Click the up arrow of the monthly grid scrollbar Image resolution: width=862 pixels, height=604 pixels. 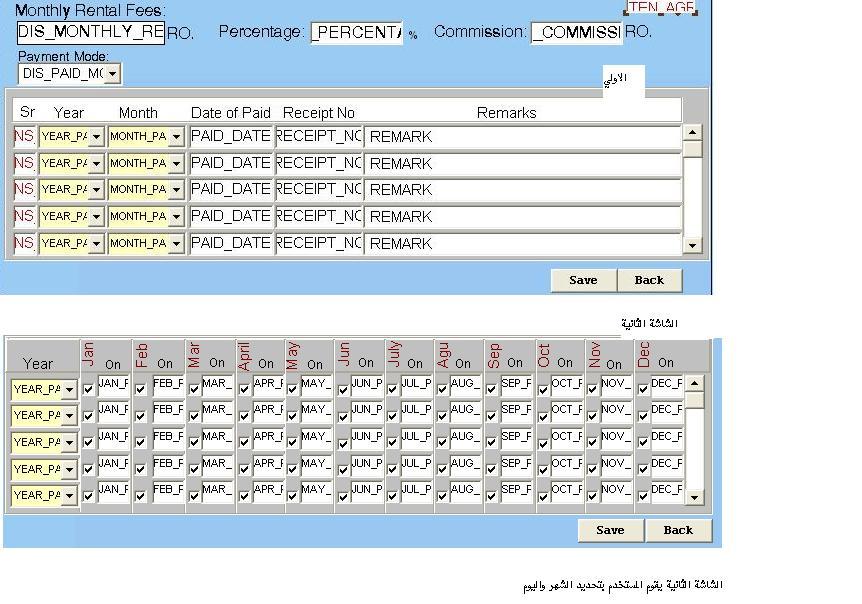click(x=695, y=383)
